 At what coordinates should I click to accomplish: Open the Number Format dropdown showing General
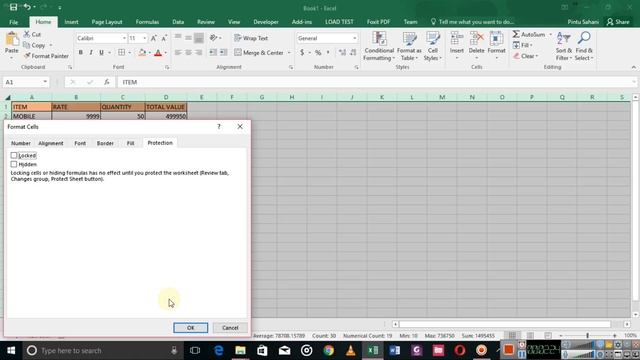pyautogui.click(x=354, y=38)
